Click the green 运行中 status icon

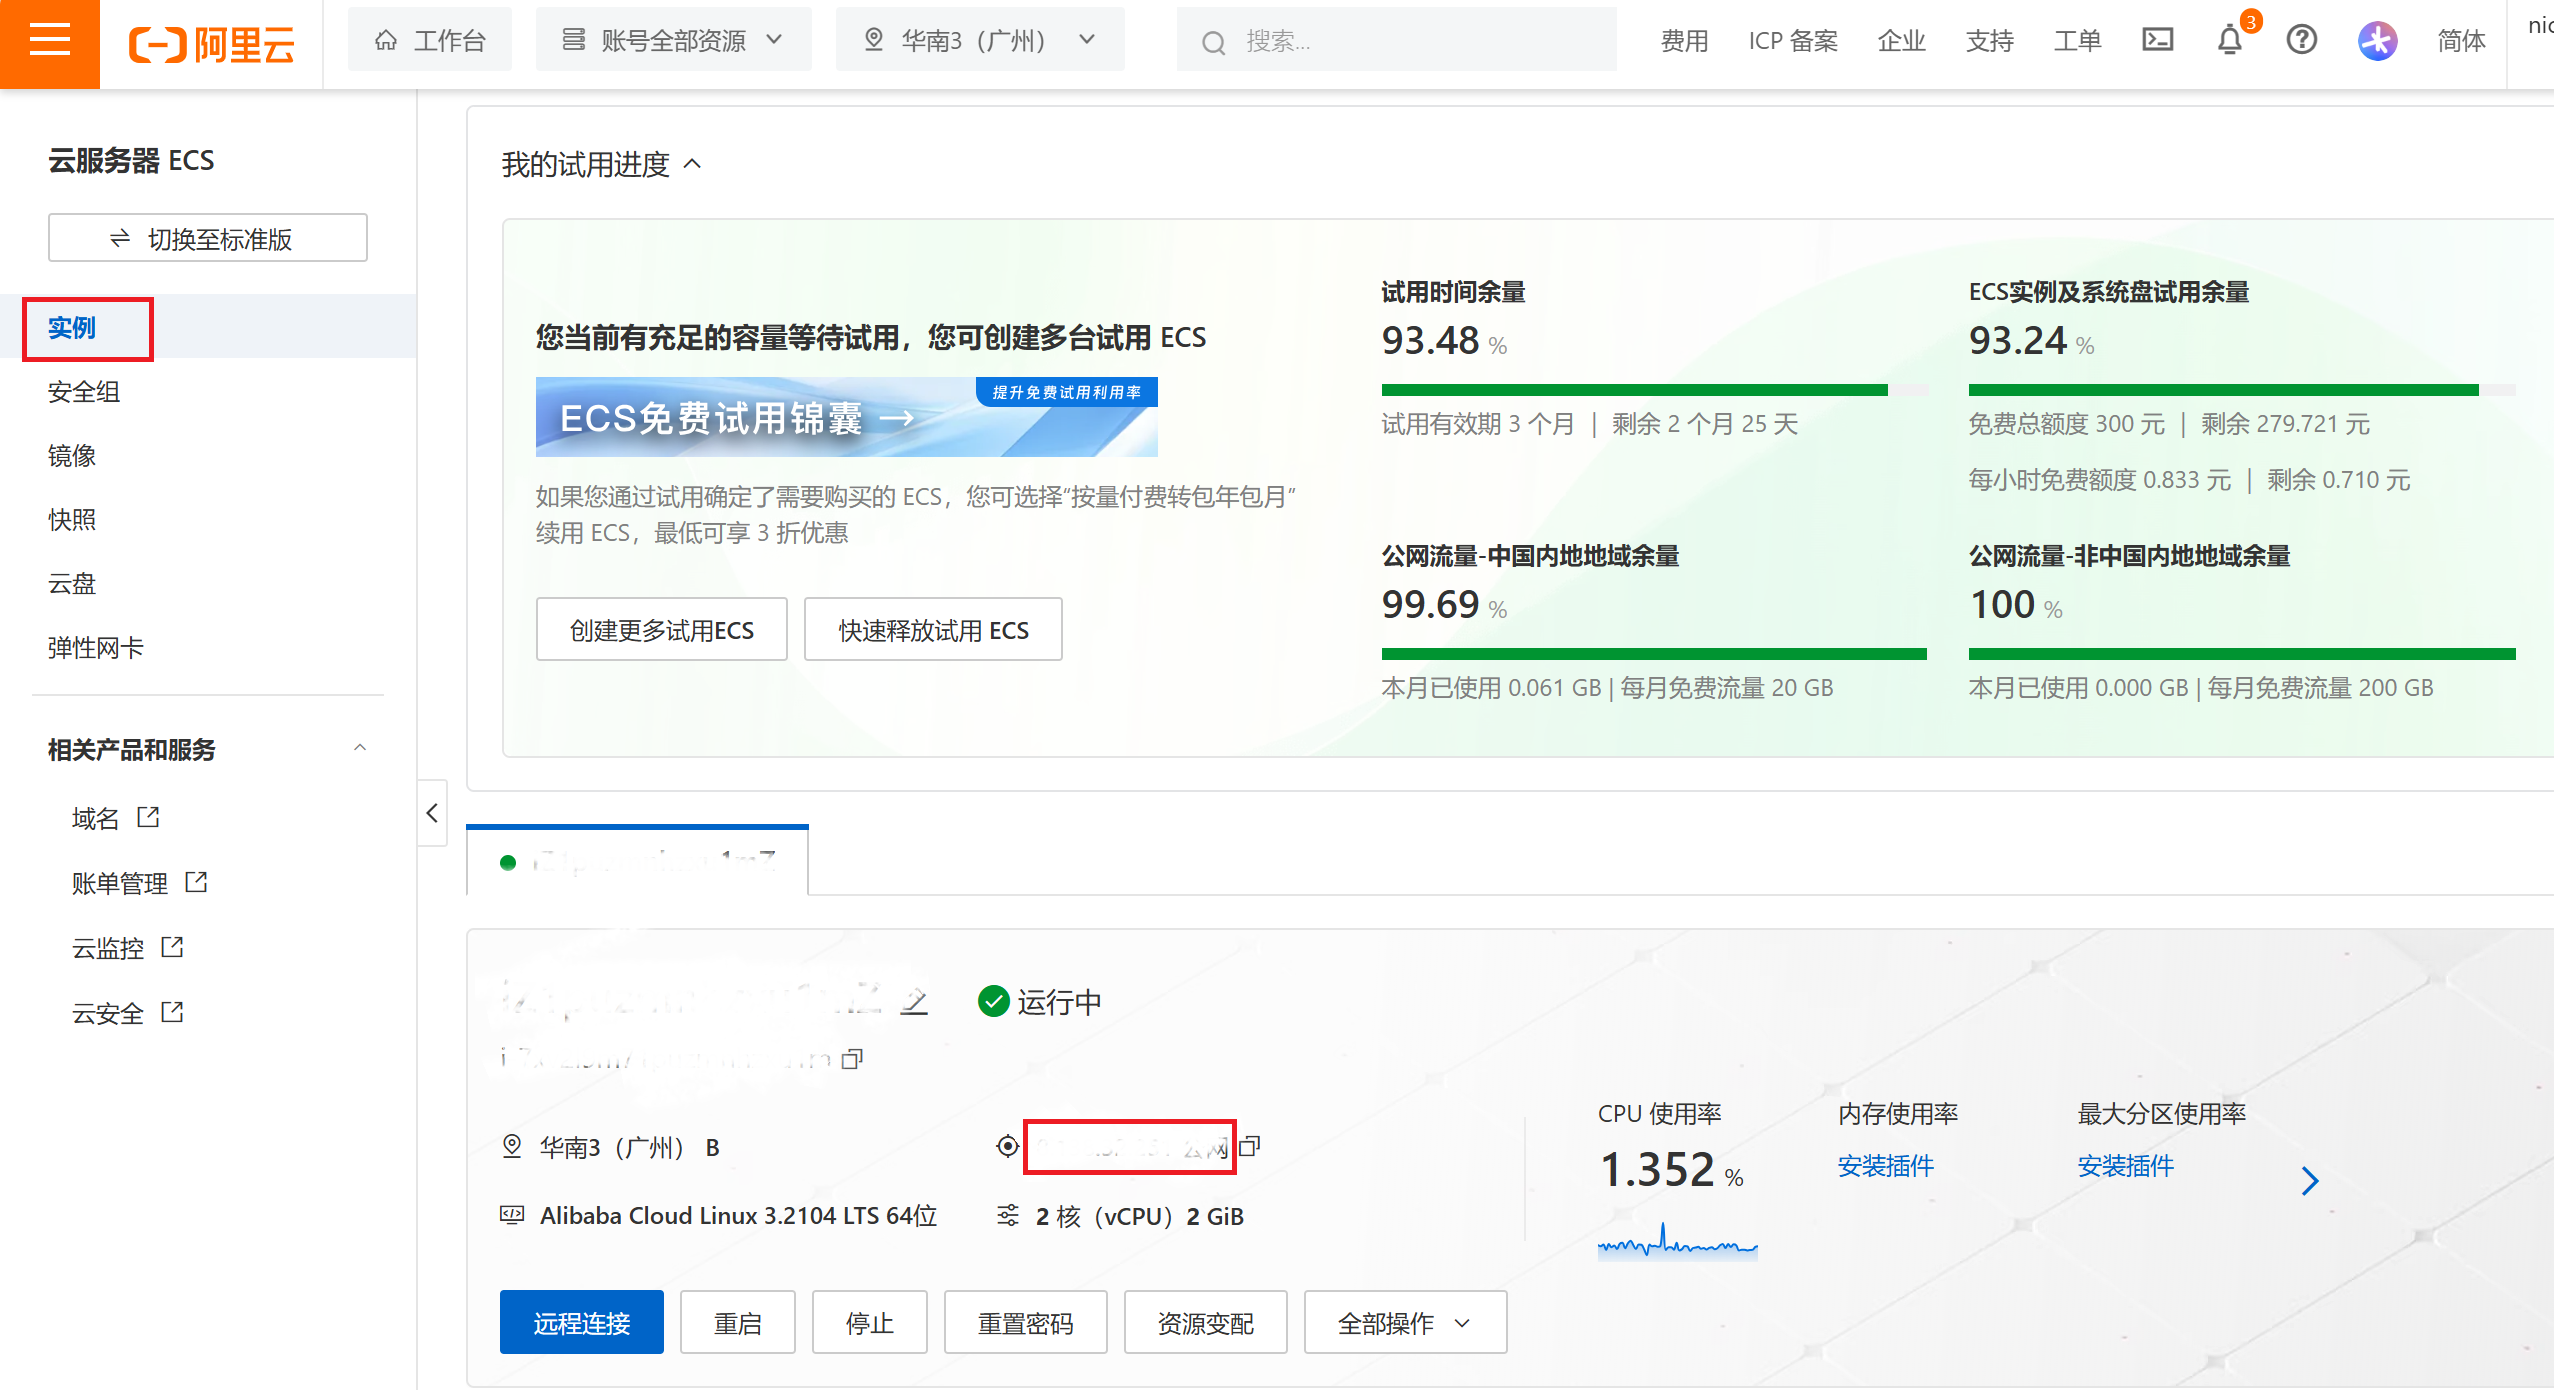(x=993, y=1001)
